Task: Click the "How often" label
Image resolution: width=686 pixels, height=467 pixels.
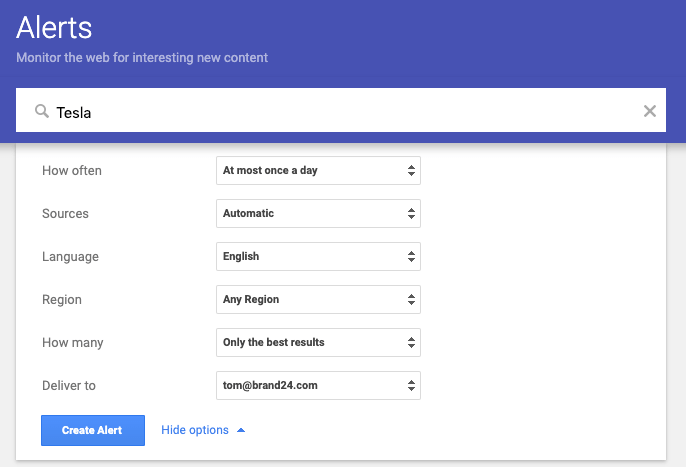Action: click(x=72, y=171)
